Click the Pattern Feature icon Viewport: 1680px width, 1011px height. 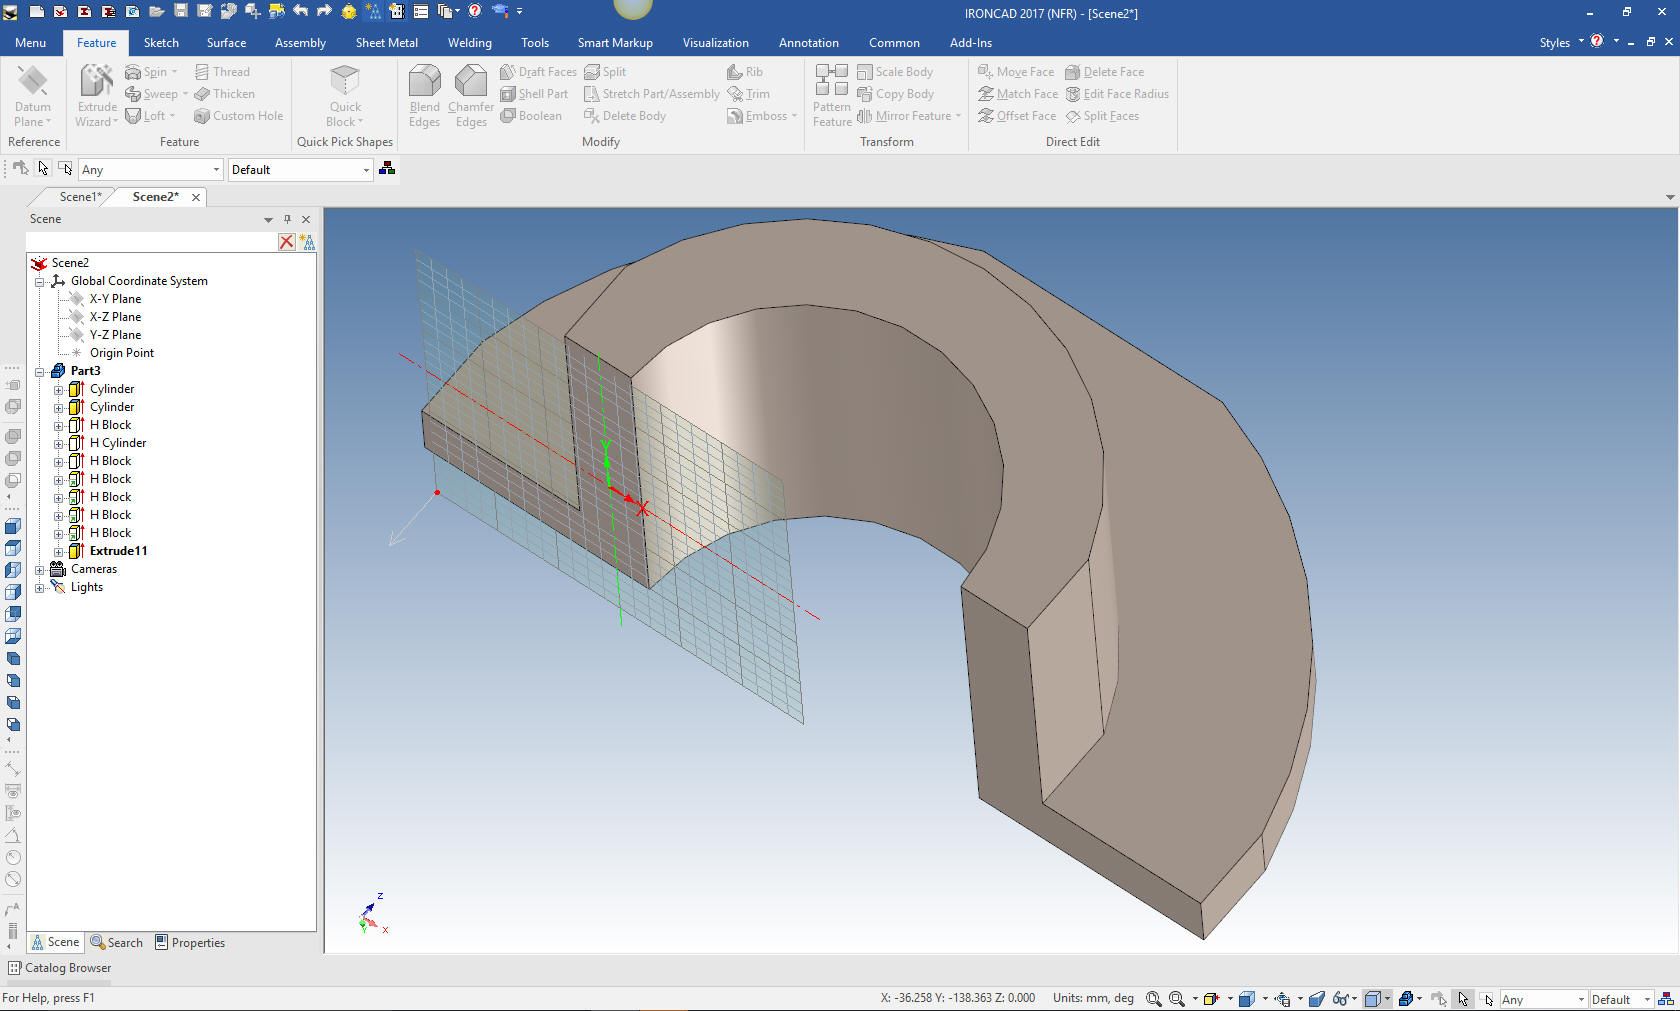point(831,82)
